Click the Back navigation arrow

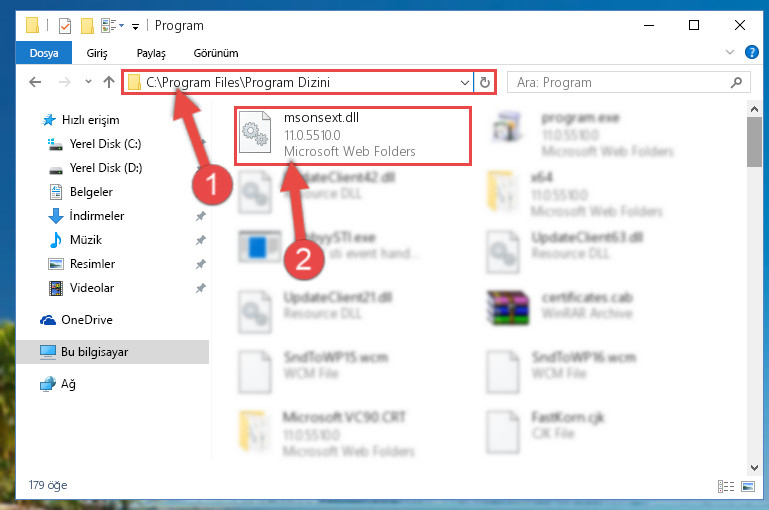click(x=35, y=82)
